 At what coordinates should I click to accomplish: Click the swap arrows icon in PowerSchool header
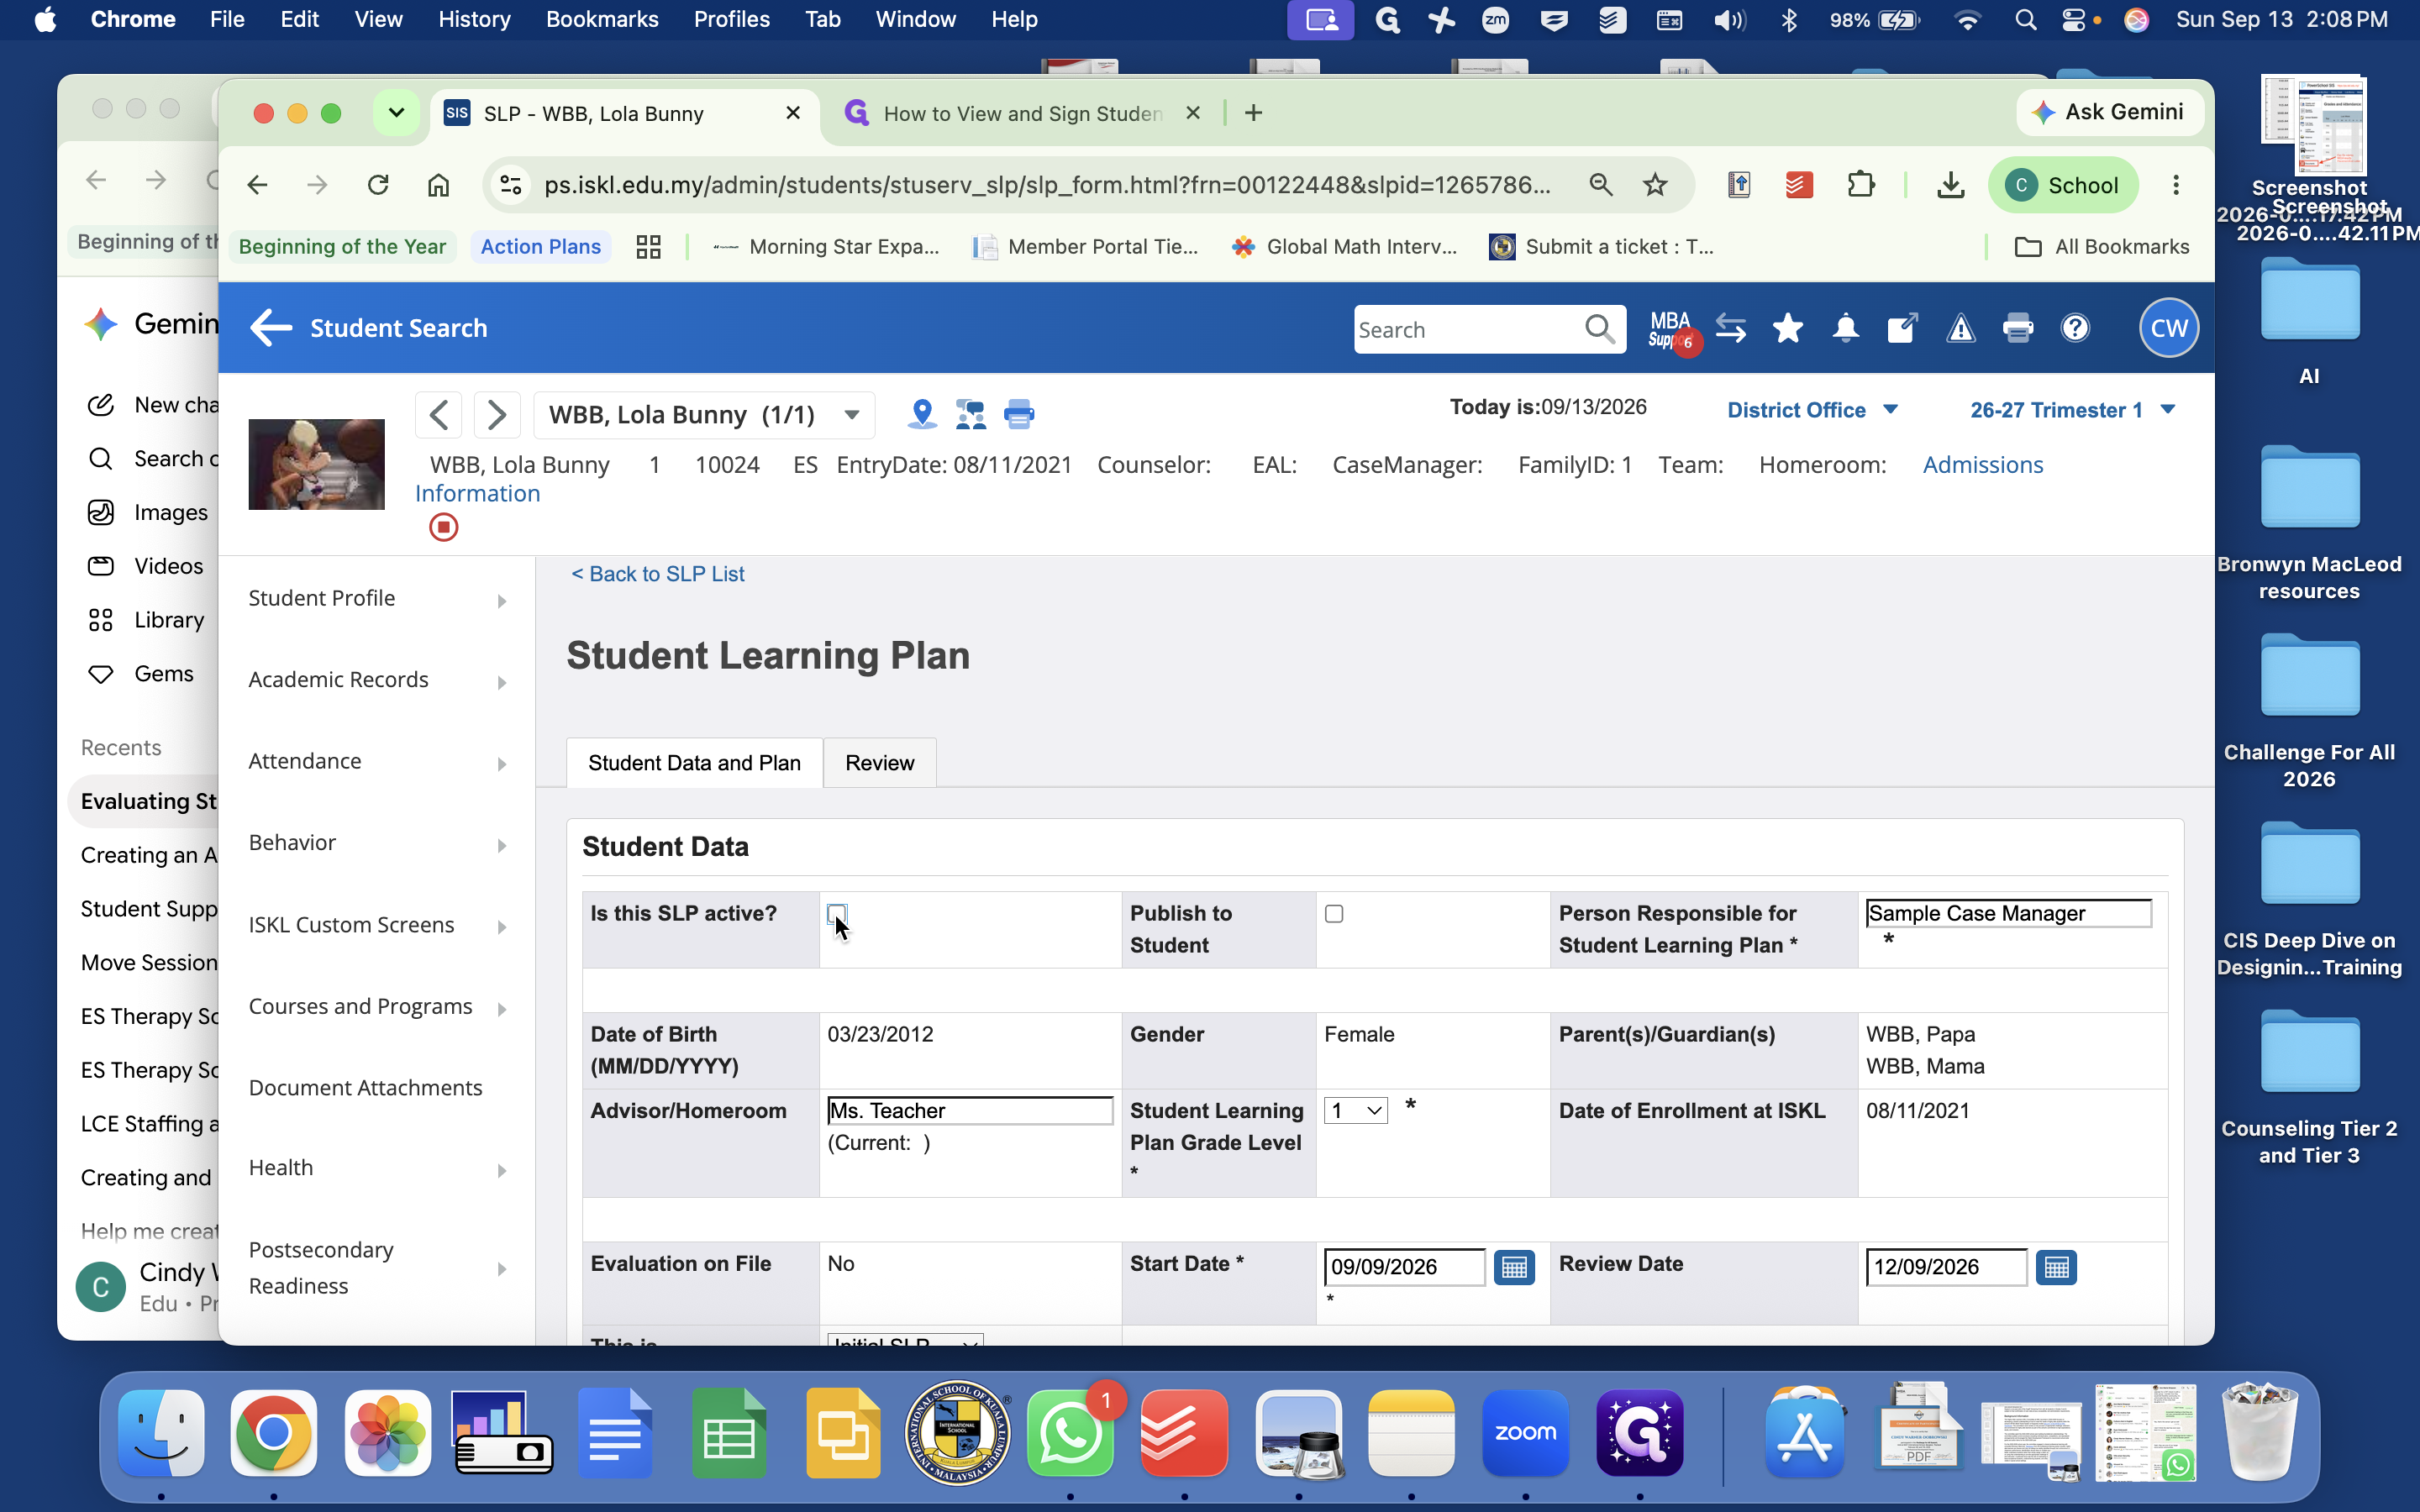(1731, 328)
